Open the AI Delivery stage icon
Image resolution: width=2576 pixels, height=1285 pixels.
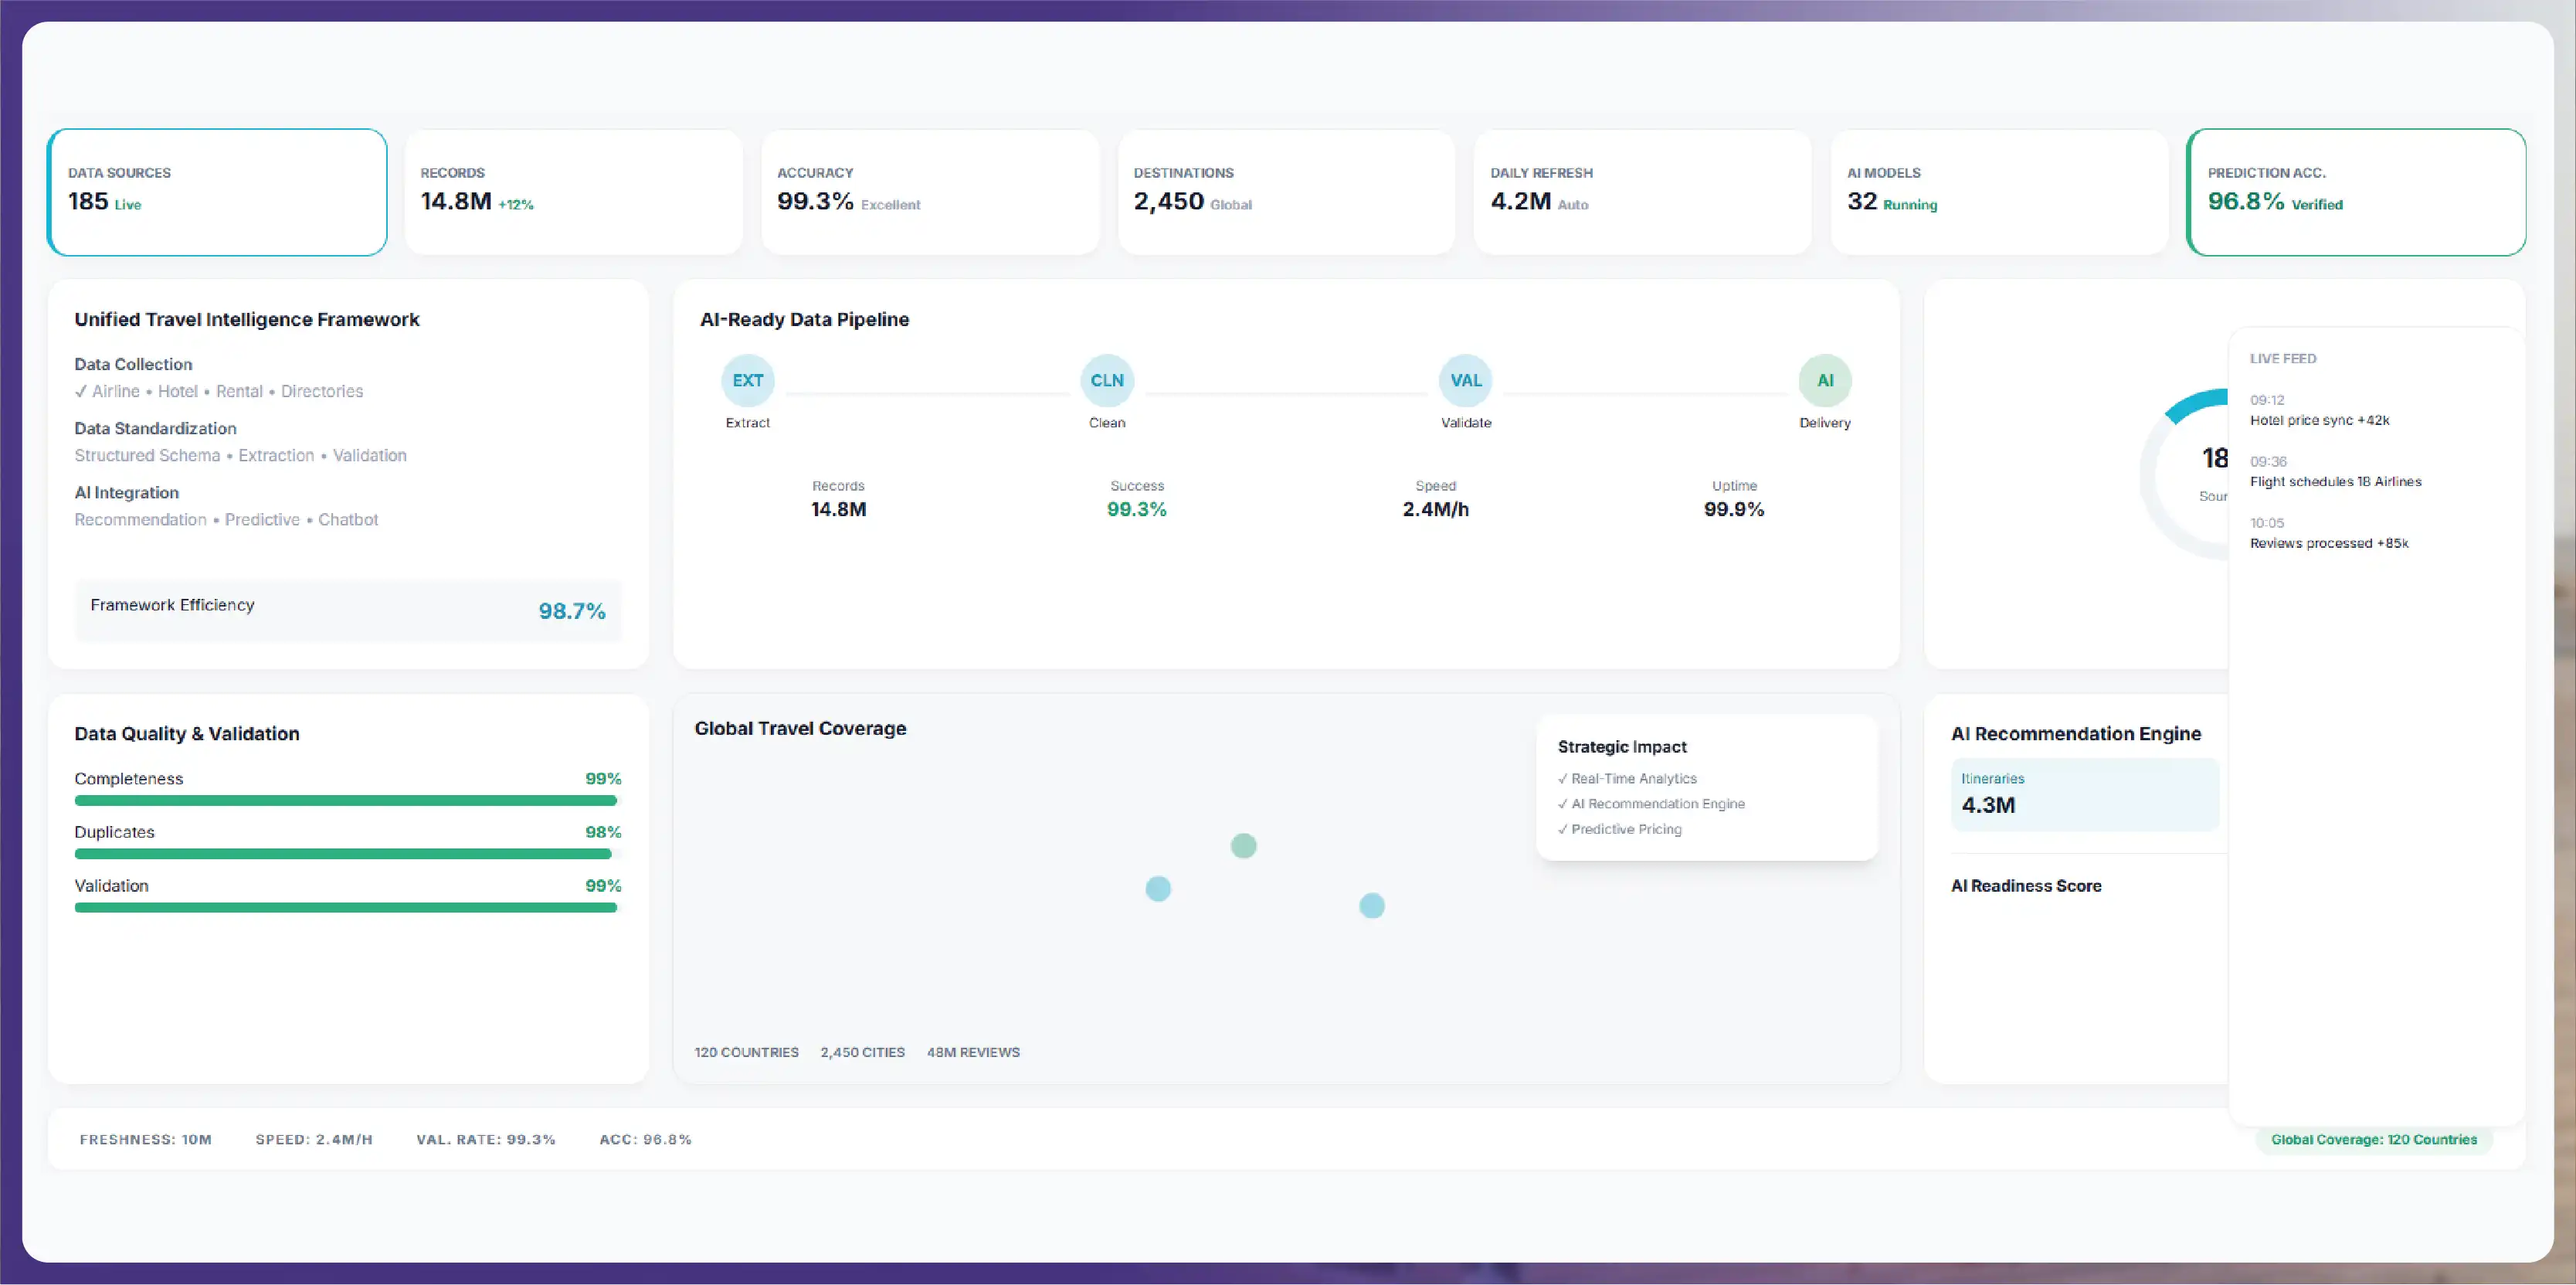click(1824, 380)
